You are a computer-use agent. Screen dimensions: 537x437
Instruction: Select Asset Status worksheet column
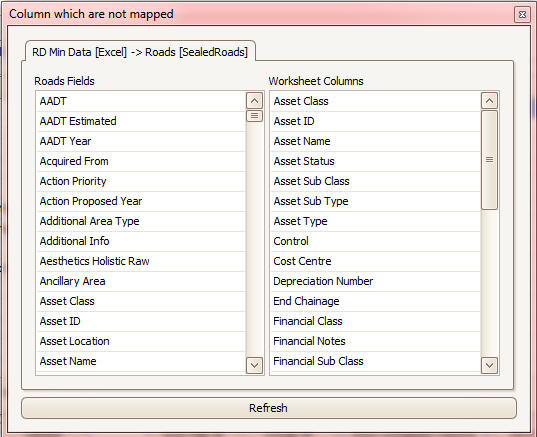(x=376, y=161)
